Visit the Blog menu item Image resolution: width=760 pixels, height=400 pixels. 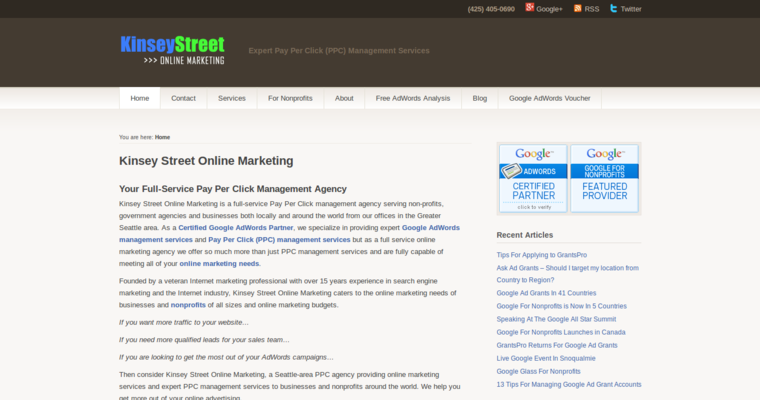[x=480, y=98]
